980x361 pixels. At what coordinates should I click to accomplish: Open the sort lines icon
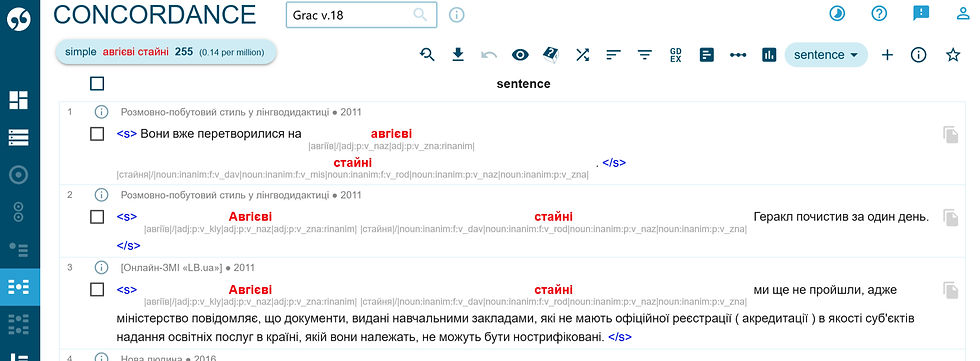[x=613, y=55]
